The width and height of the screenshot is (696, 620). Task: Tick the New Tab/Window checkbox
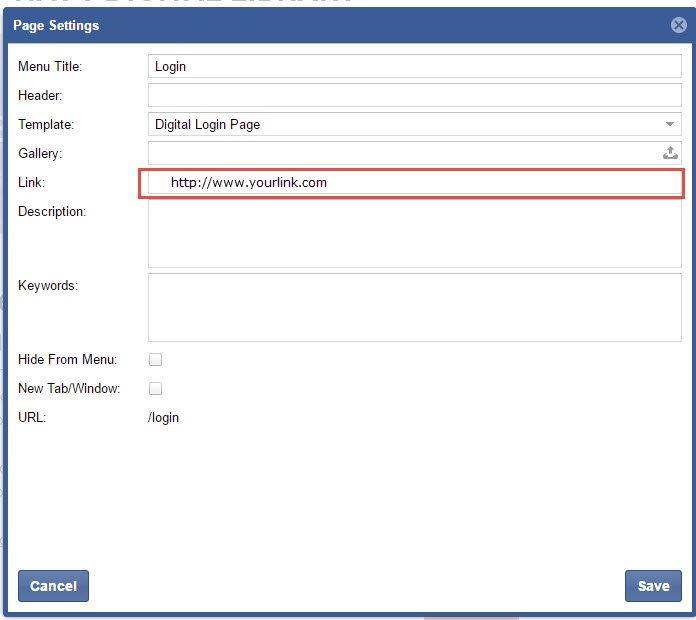[x=155, y=388]
